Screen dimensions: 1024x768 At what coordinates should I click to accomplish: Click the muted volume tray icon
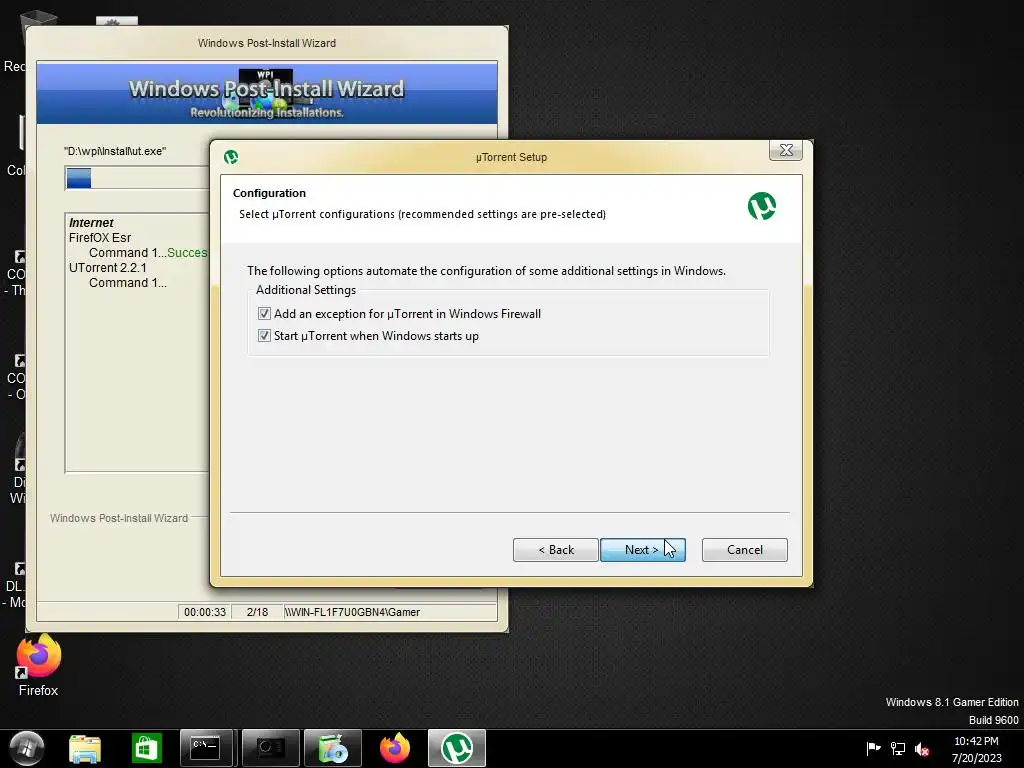[x=922, y=749]
